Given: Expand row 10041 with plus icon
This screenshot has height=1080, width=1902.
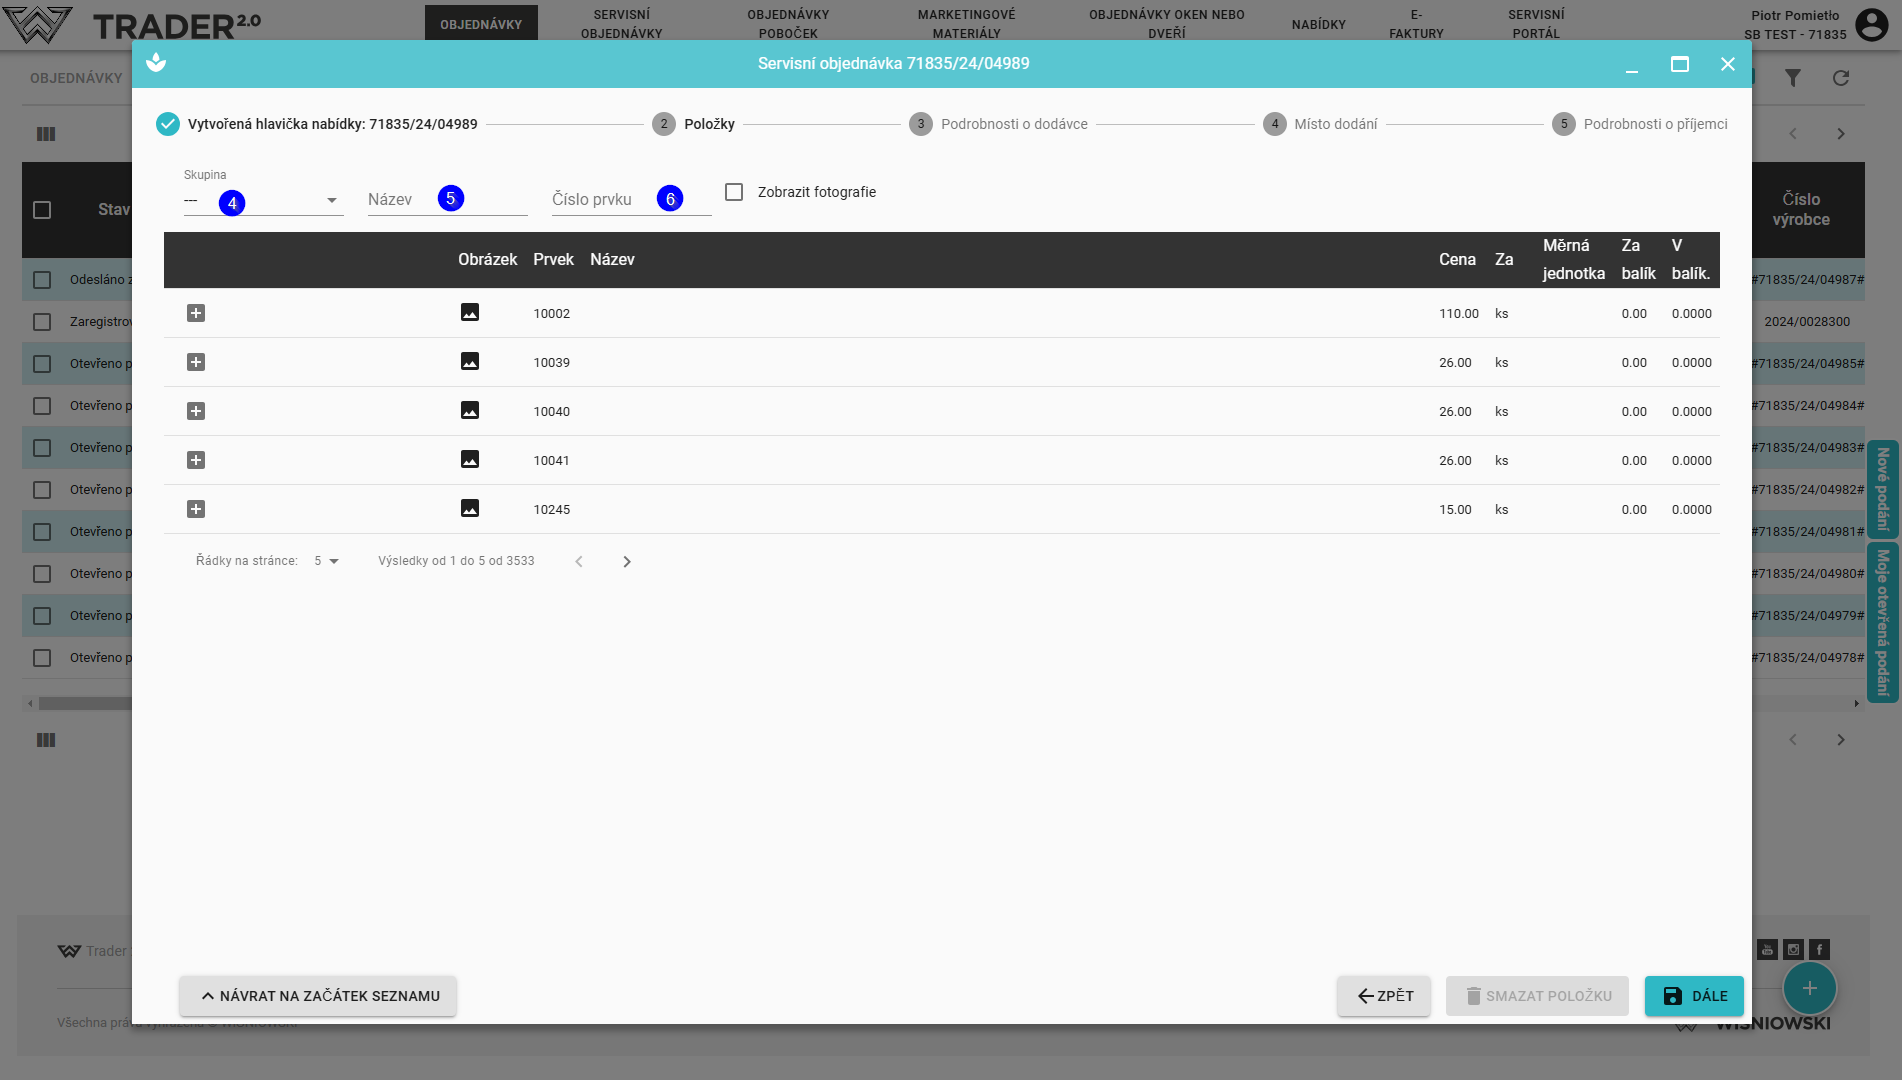Looking at the screenshot, I should pos(196,460).
